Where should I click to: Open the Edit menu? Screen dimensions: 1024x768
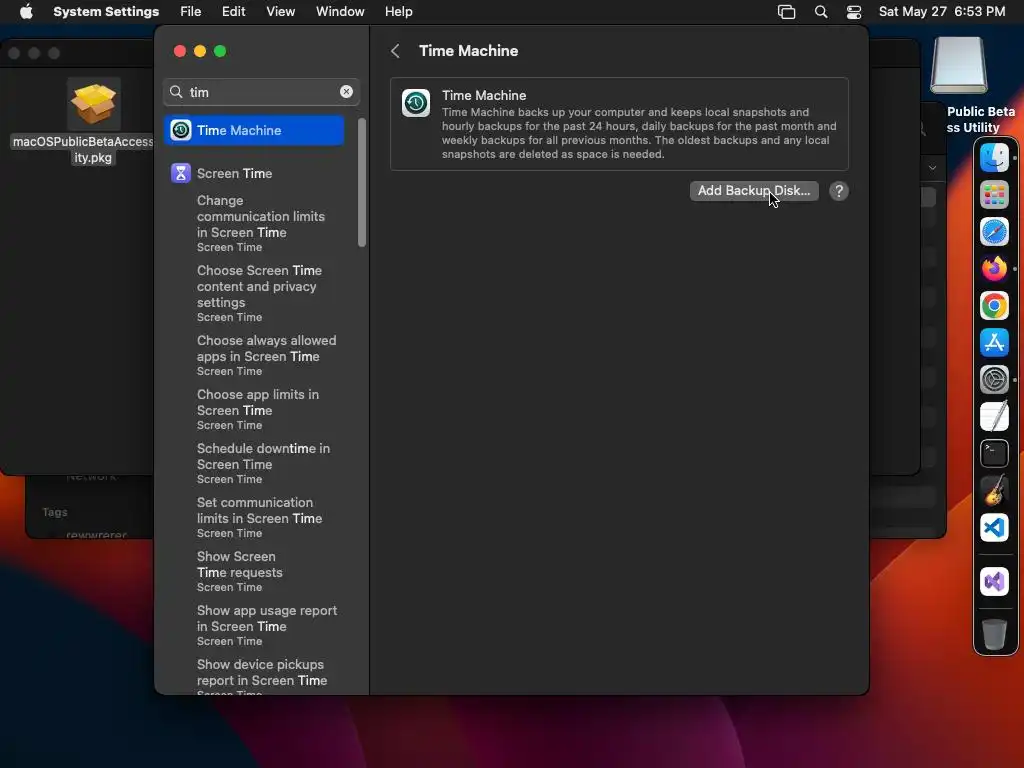pos(233,12)
